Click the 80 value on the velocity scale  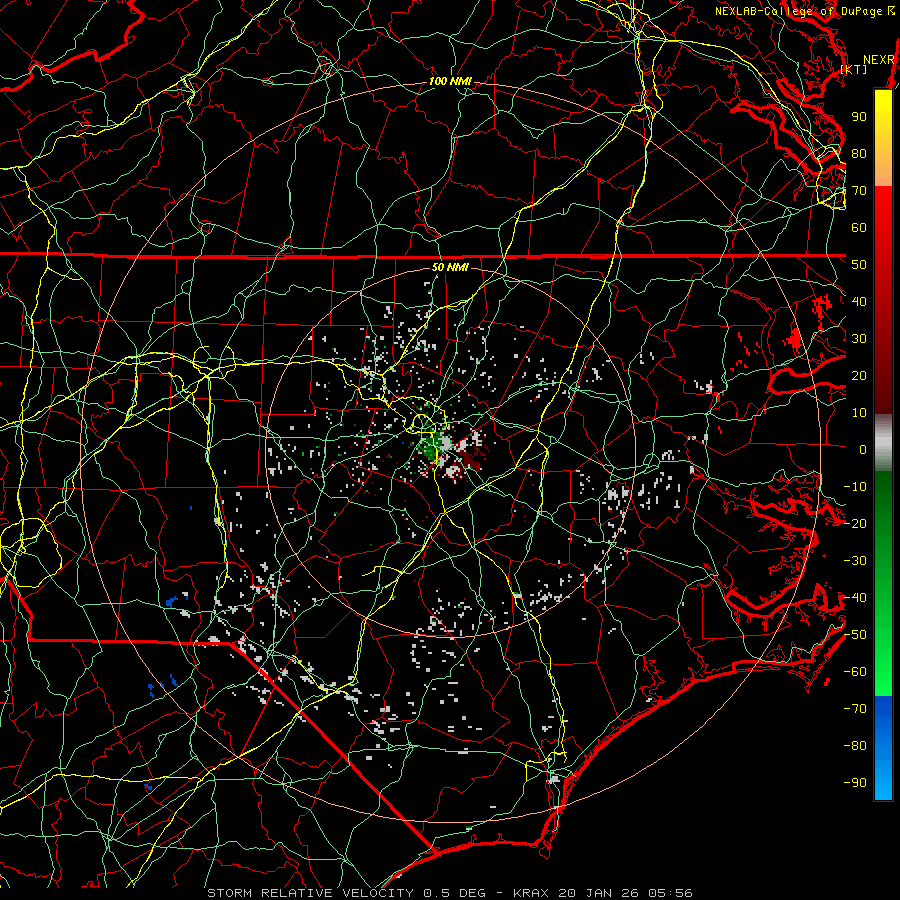(x=859, y=154)
